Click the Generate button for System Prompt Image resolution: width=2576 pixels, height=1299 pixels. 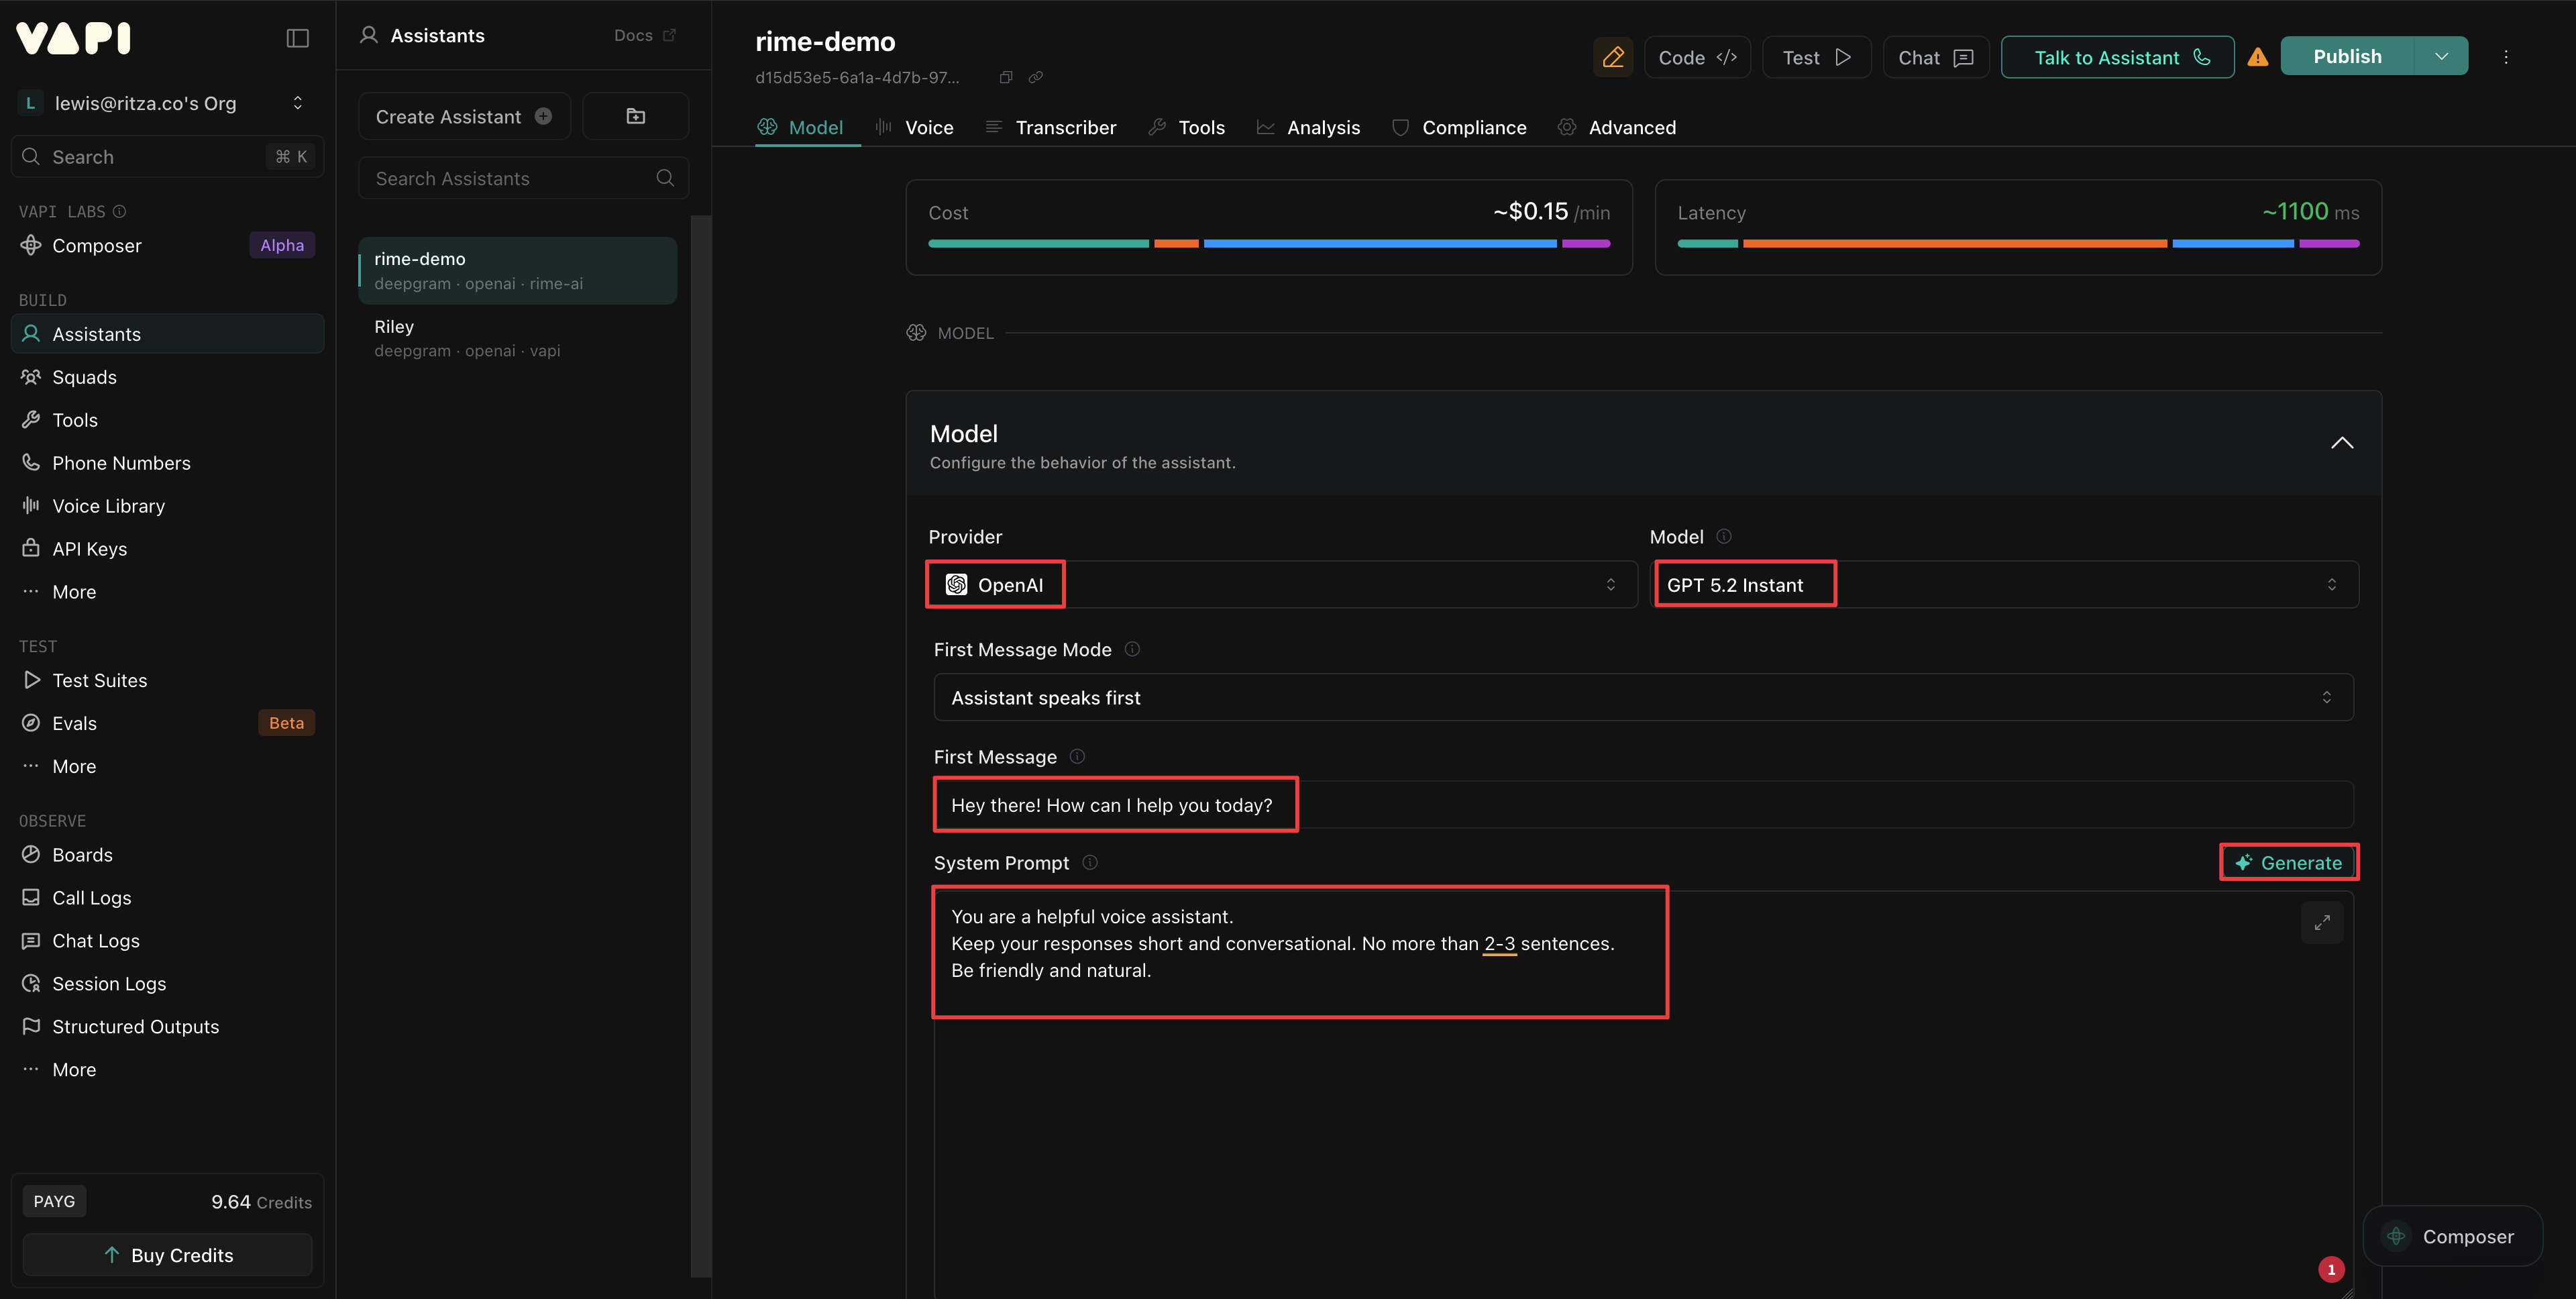[x=2289, y=862]
